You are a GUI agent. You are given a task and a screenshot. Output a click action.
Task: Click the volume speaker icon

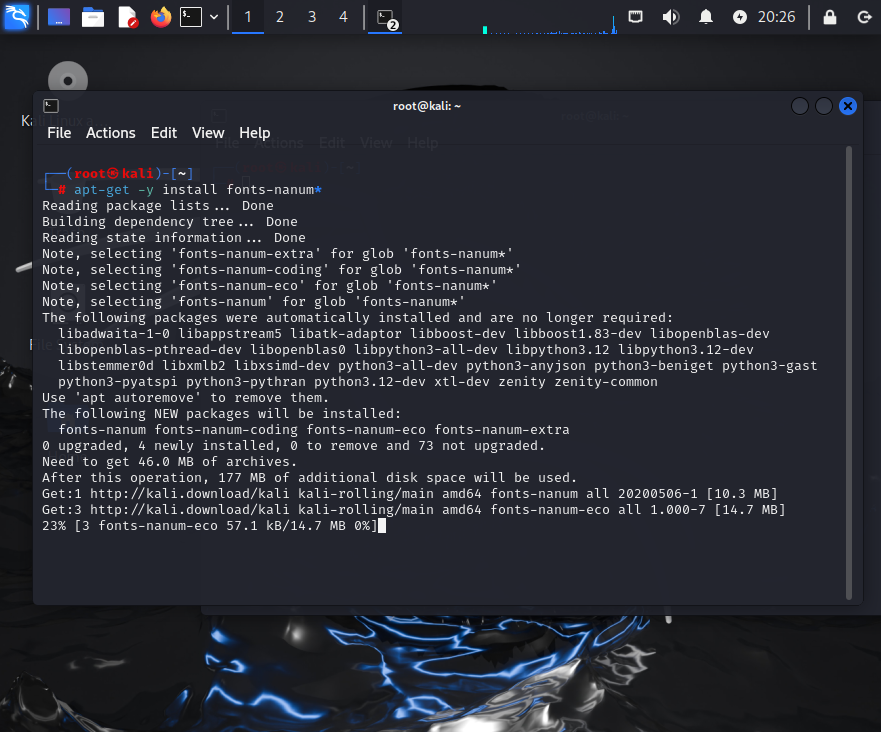[x=671, y=17]
